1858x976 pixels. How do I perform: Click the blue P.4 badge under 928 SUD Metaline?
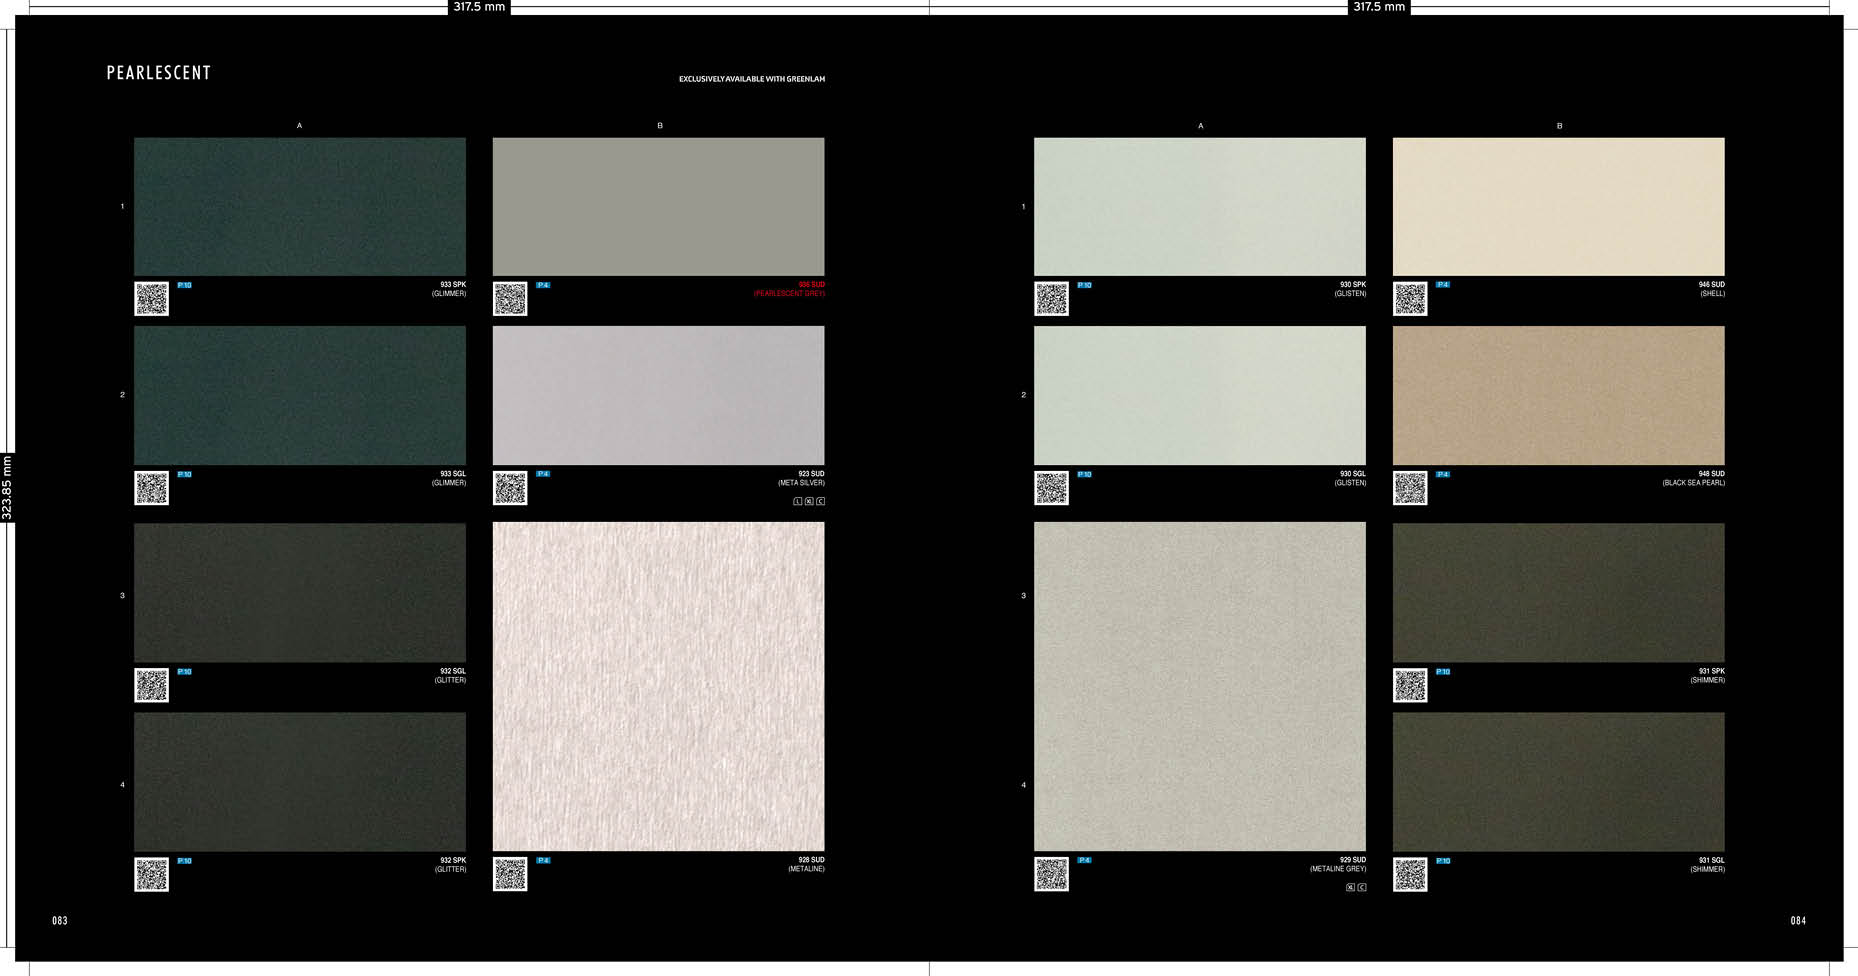pyautogui.click(x=543, y=860)
